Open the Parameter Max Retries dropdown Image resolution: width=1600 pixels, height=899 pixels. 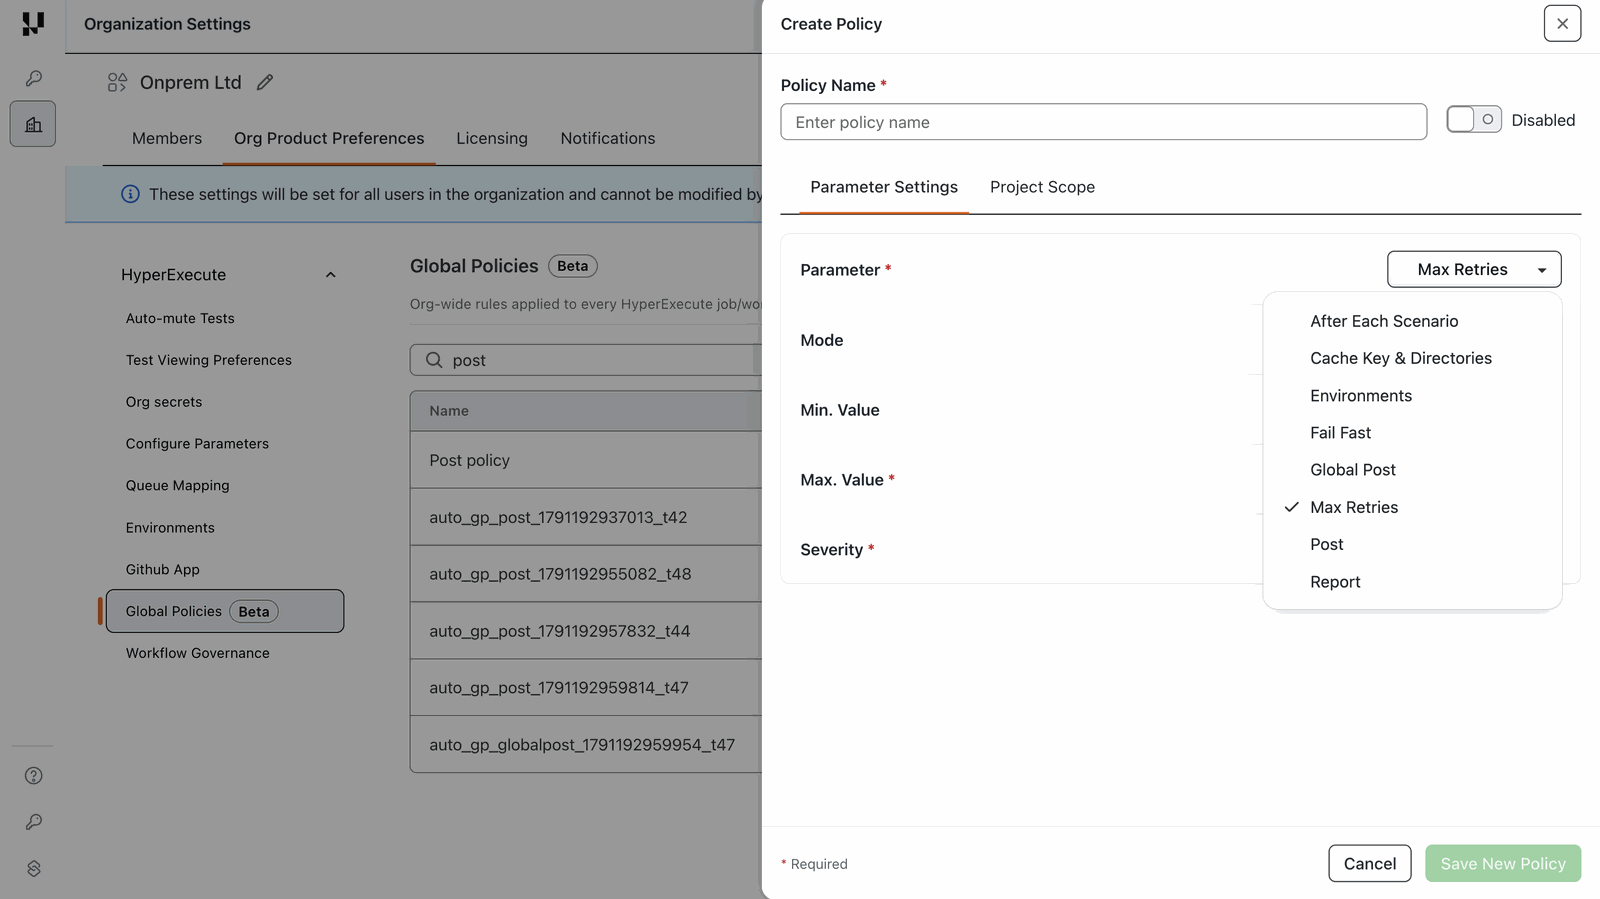tap(1474, 269)
